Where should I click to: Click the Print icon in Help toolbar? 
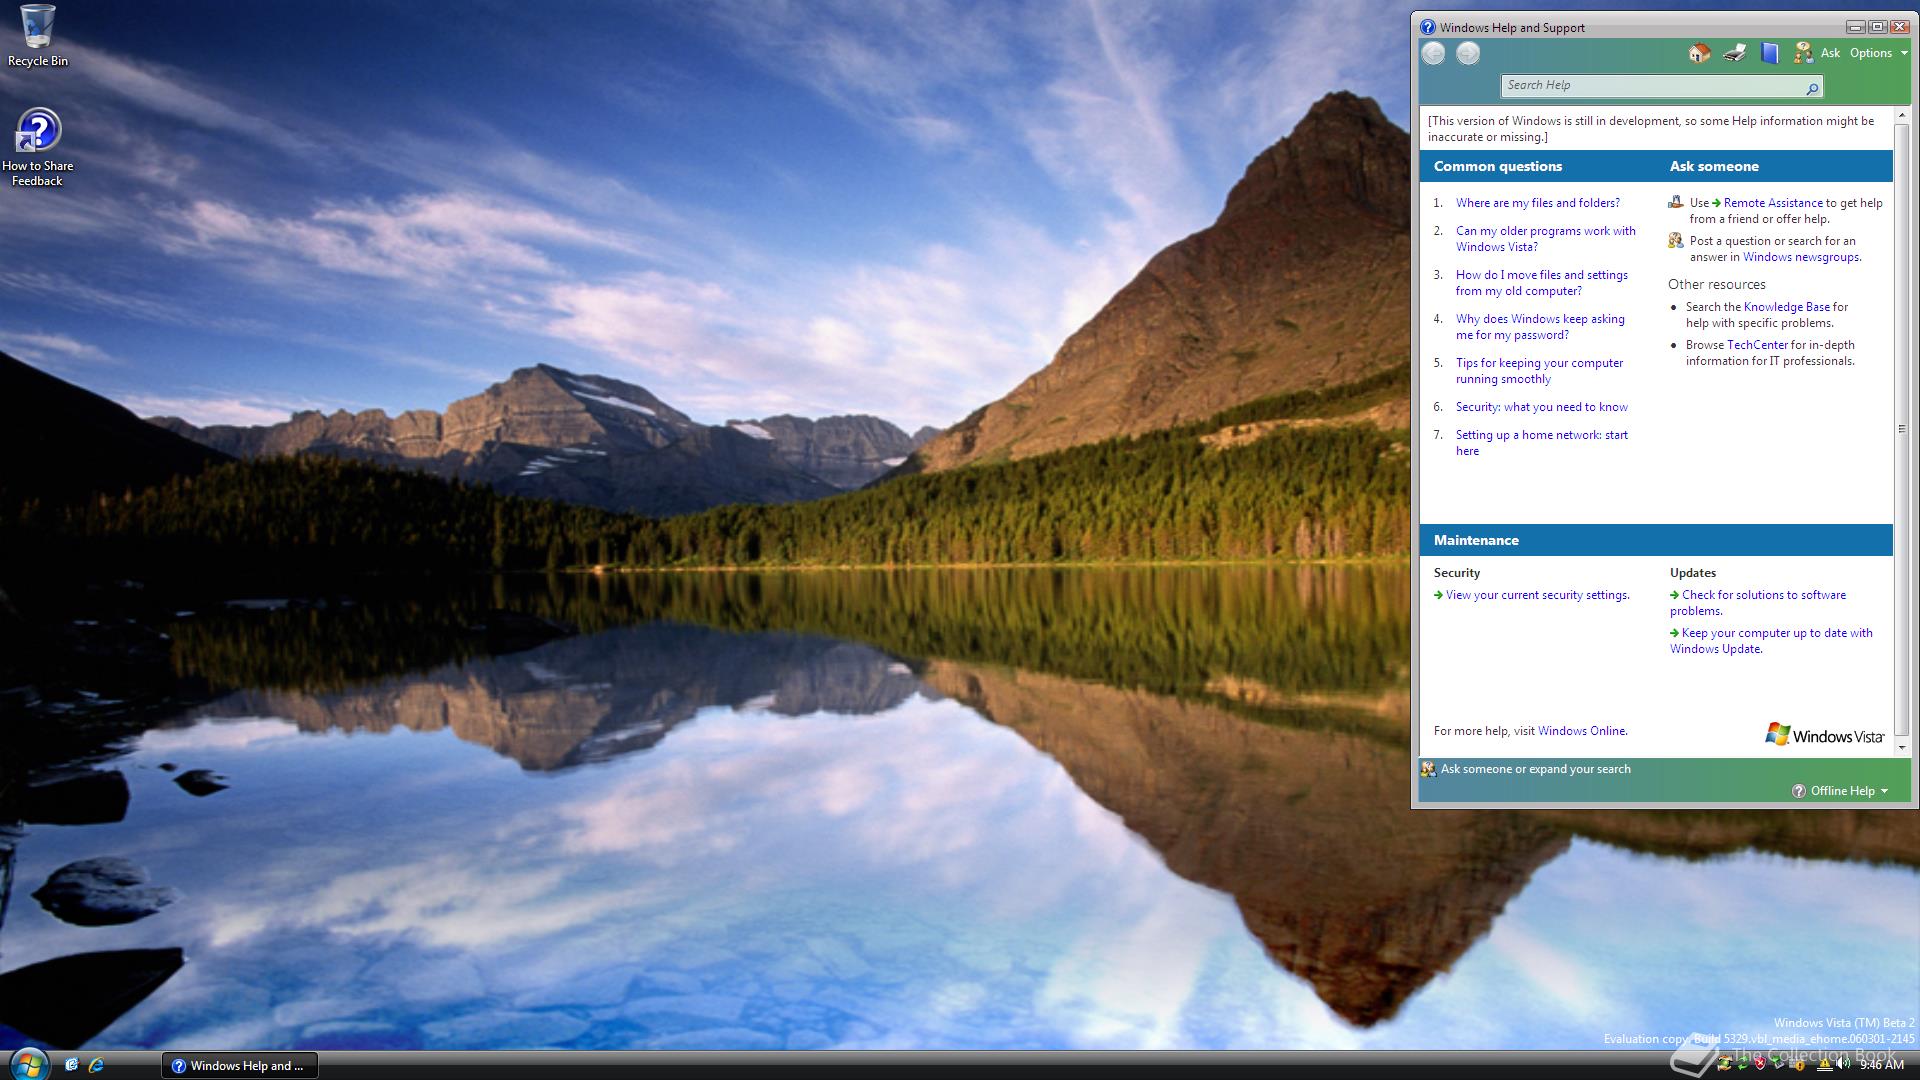click(x=1735, y=53)
